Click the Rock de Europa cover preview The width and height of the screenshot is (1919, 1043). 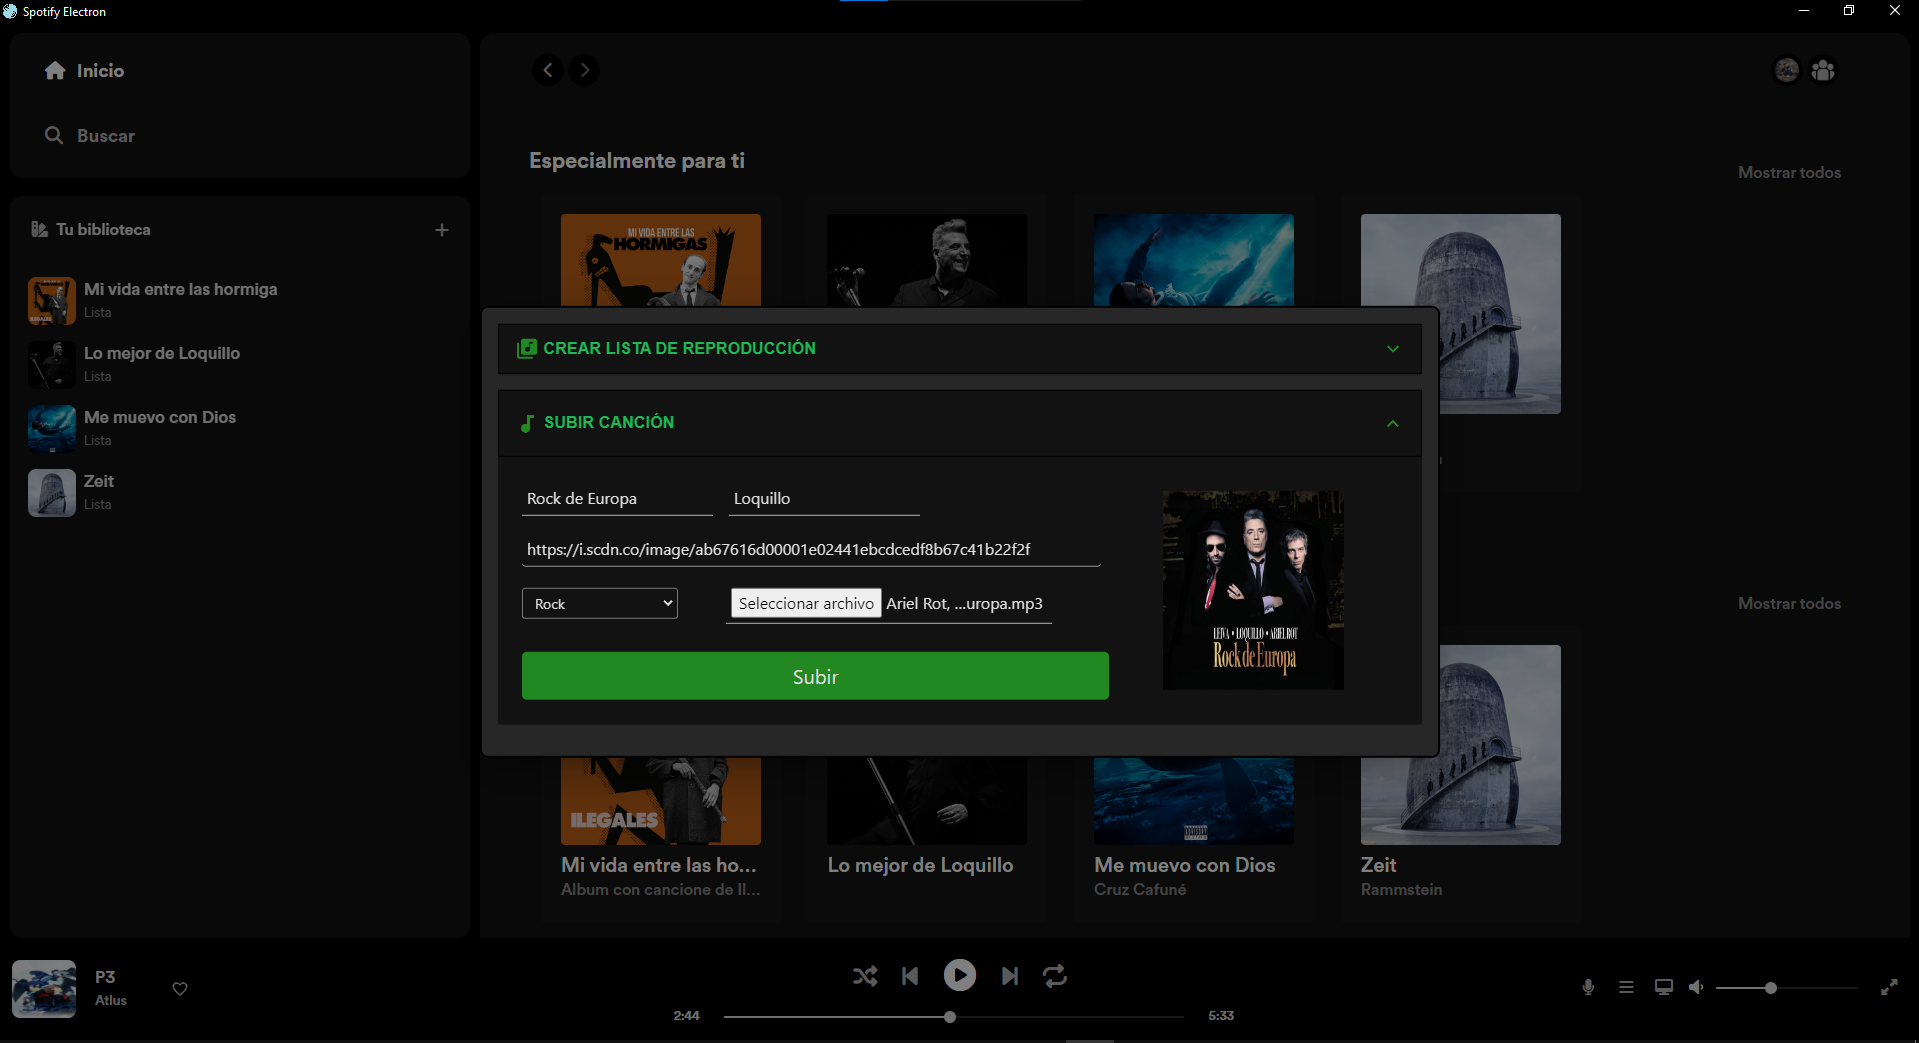coord(1254,590)
